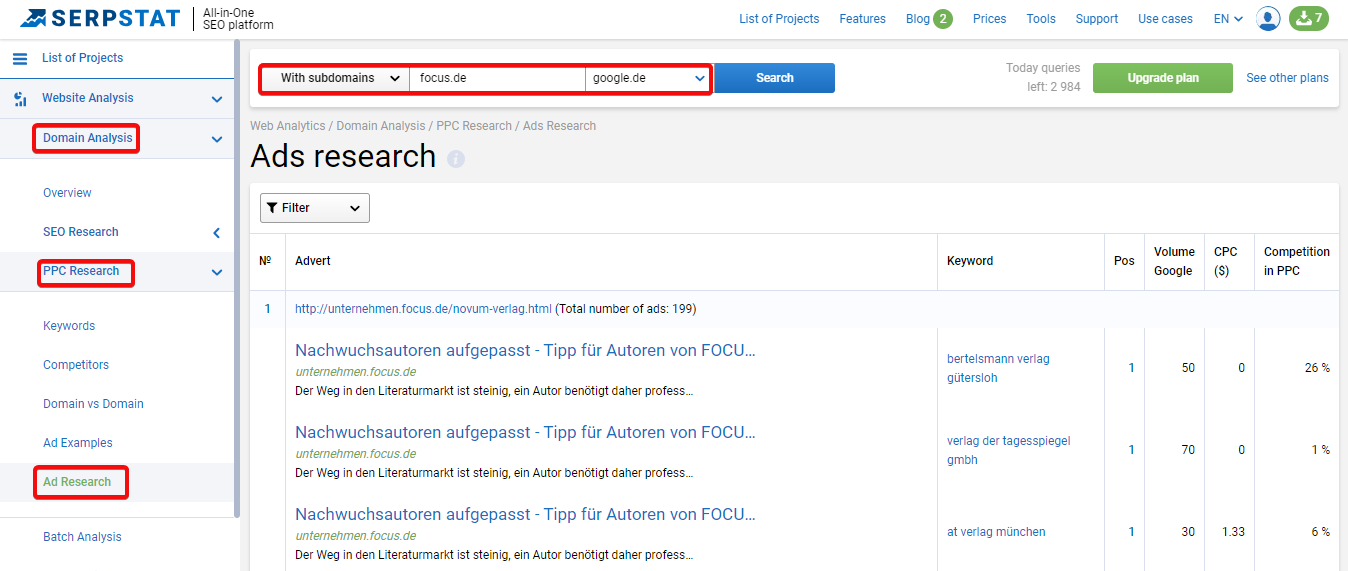Open the With subdomains dropdown
Screen dimensions: 1348x571
point(337,78)
